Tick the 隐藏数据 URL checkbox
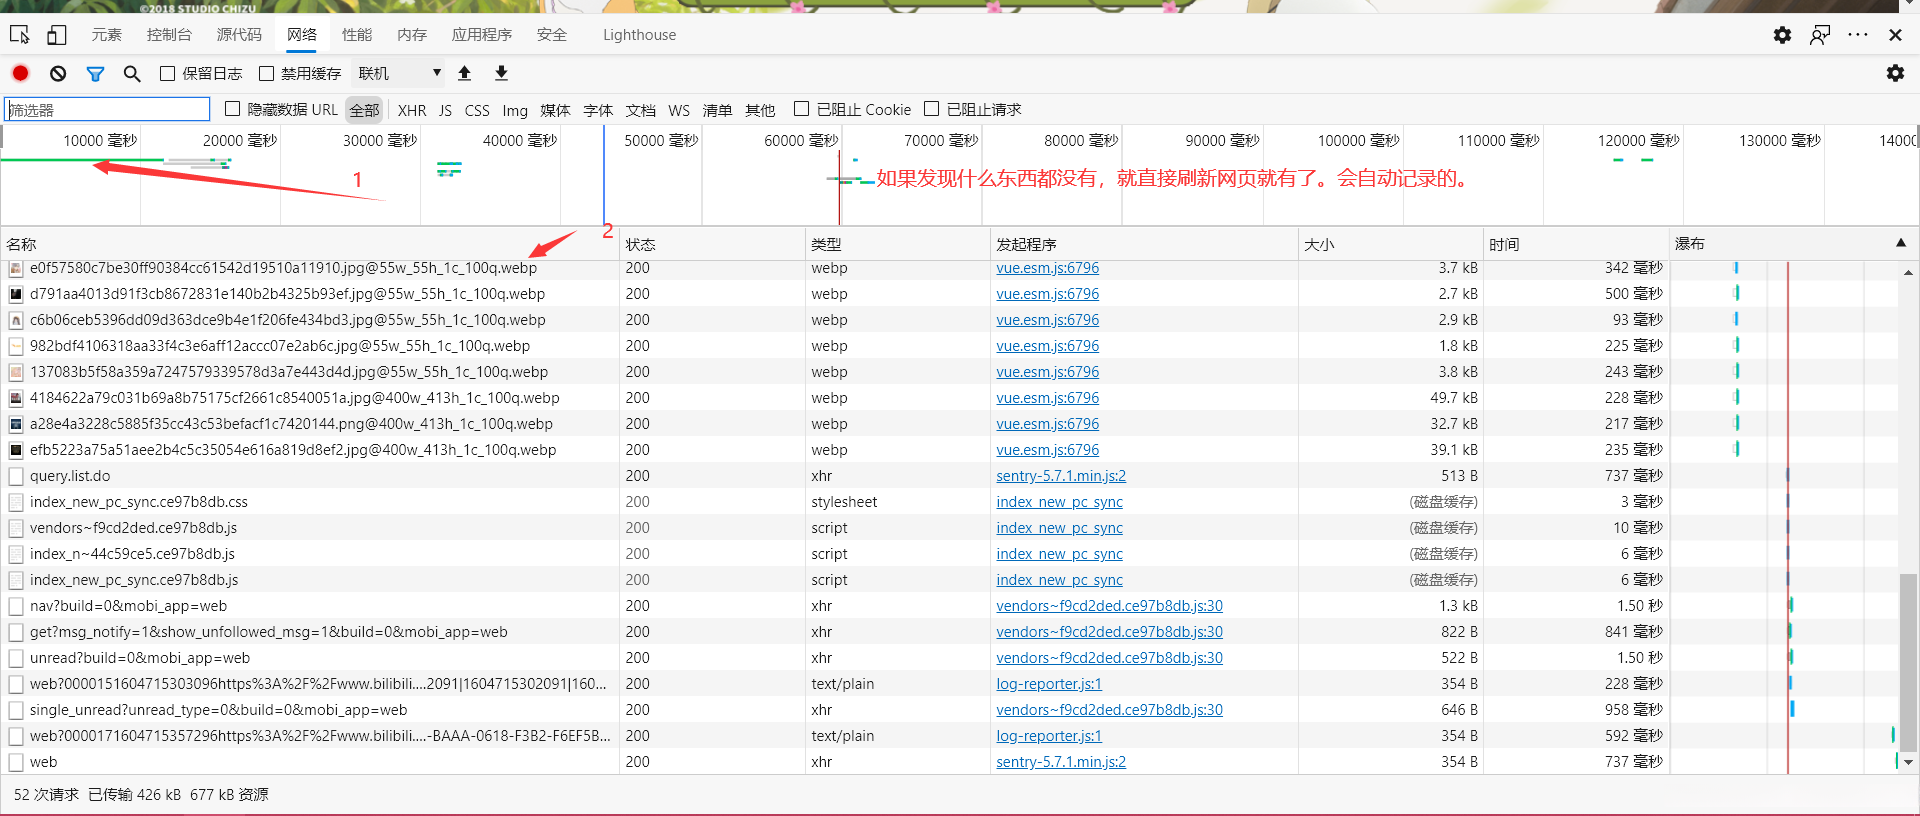 tap(232, 109)
